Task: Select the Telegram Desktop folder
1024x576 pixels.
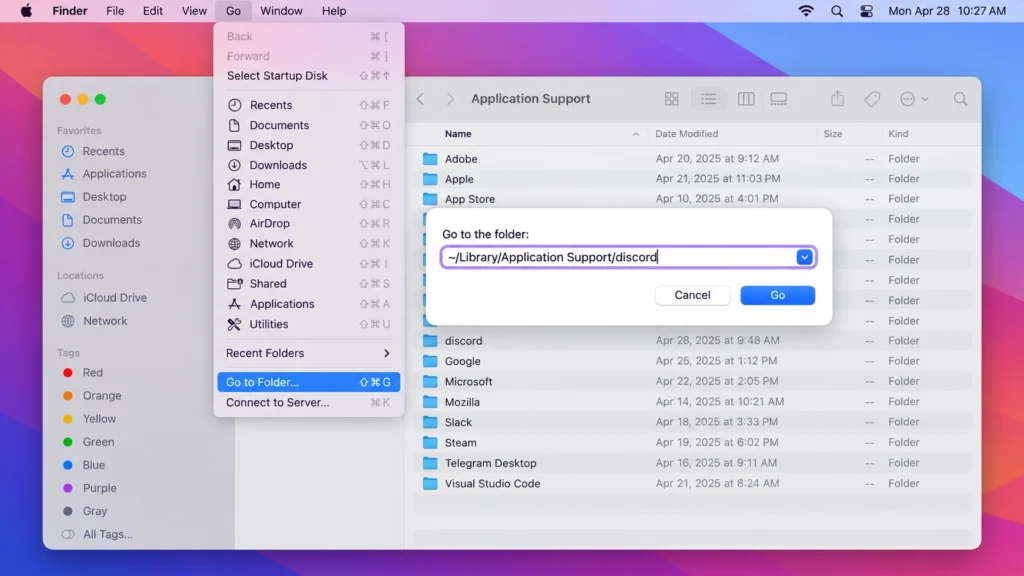Action: (692, 464)
